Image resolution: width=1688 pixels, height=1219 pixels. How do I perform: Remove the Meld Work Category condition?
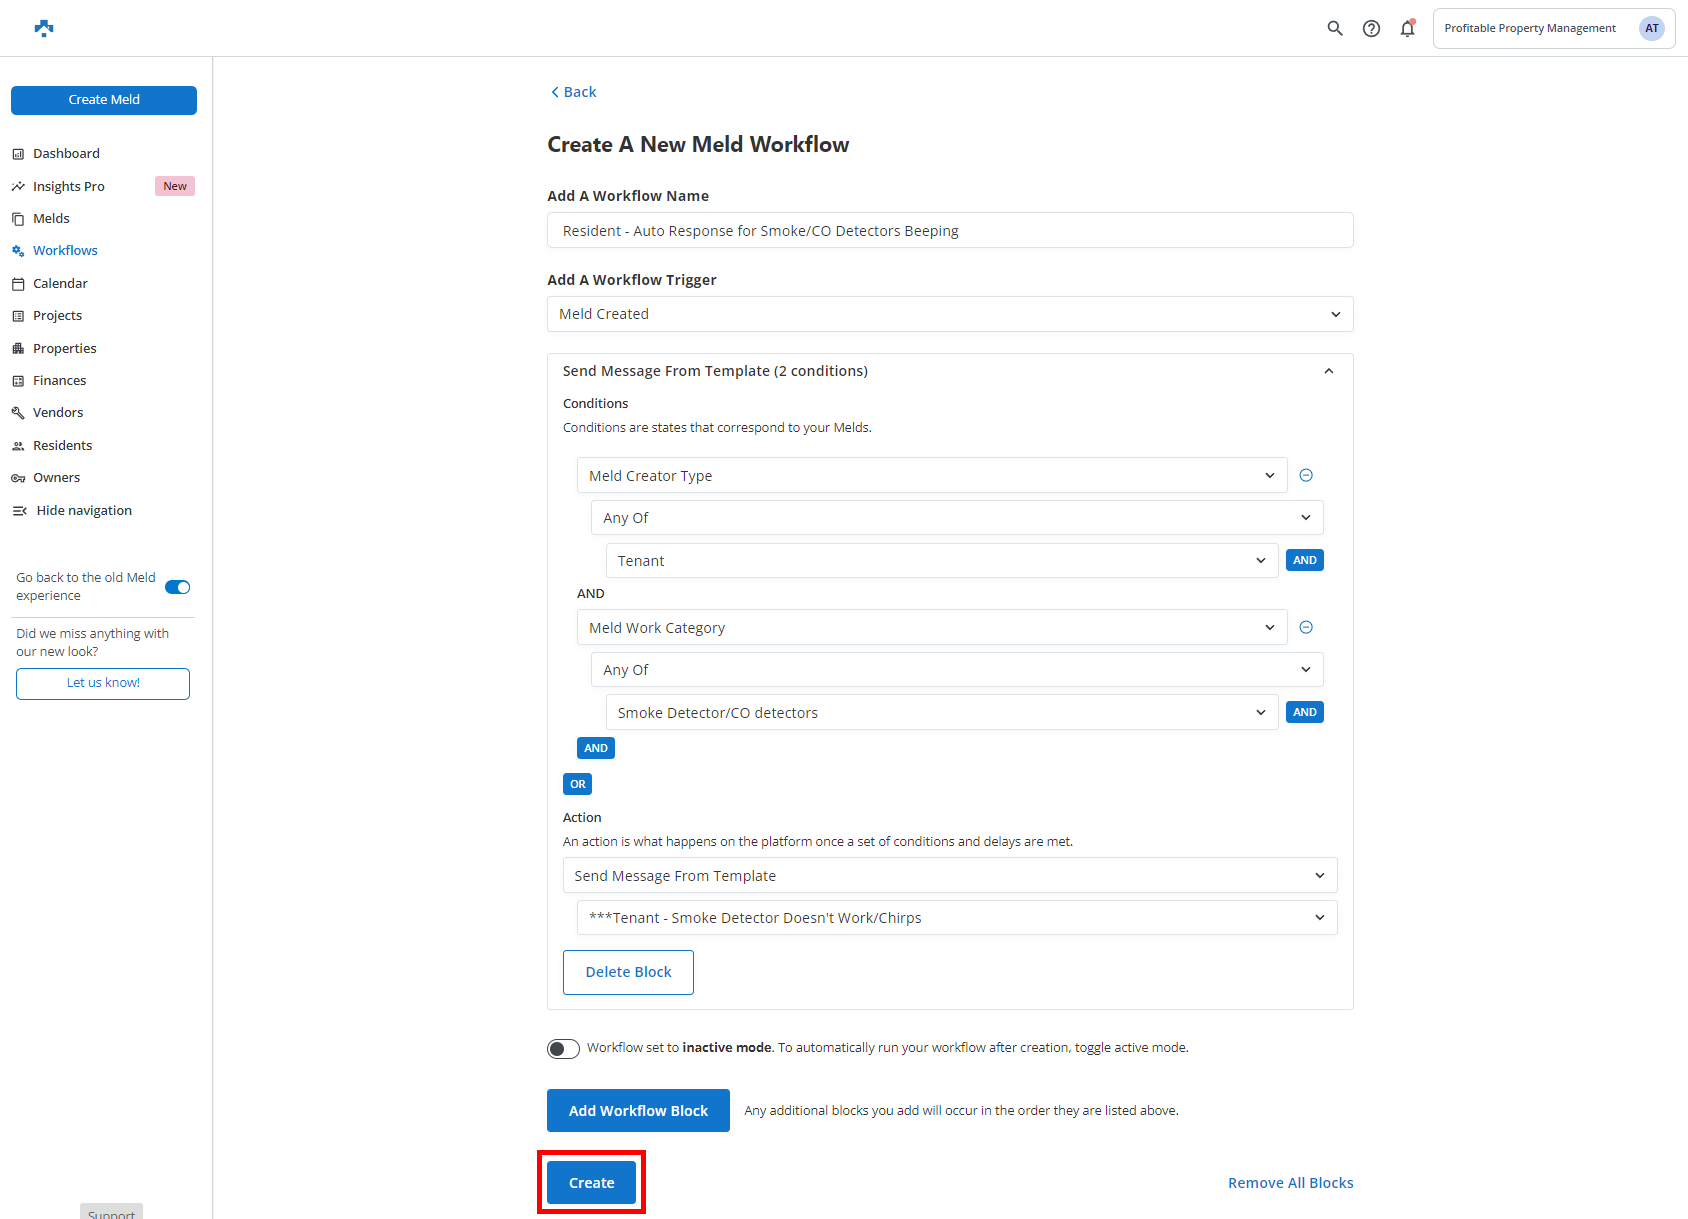[x=1305, y=627]
